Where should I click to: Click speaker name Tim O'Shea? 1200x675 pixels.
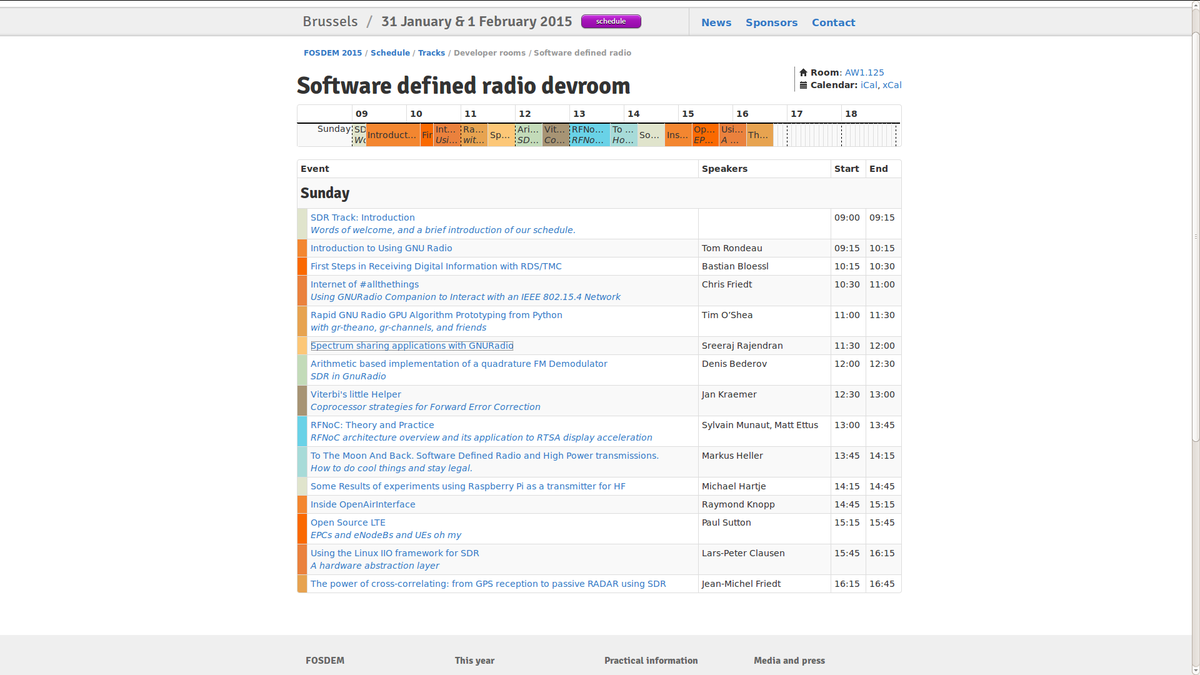[x=728, y=315]
